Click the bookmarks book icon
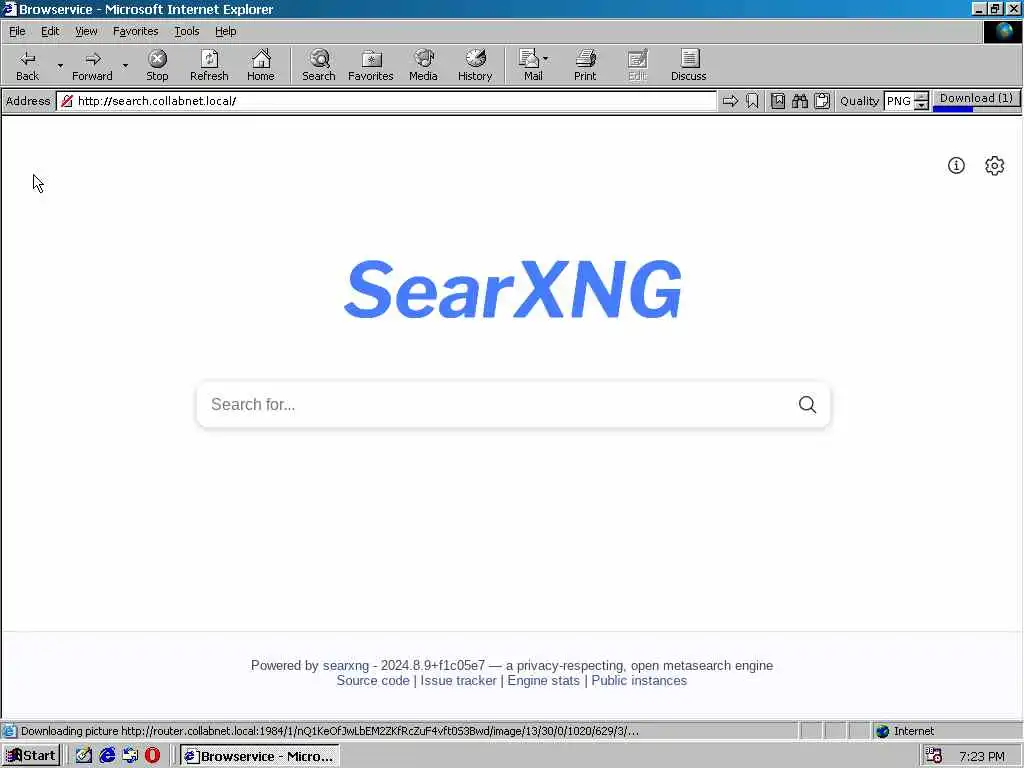1024x768 pixels. point(778,101)
